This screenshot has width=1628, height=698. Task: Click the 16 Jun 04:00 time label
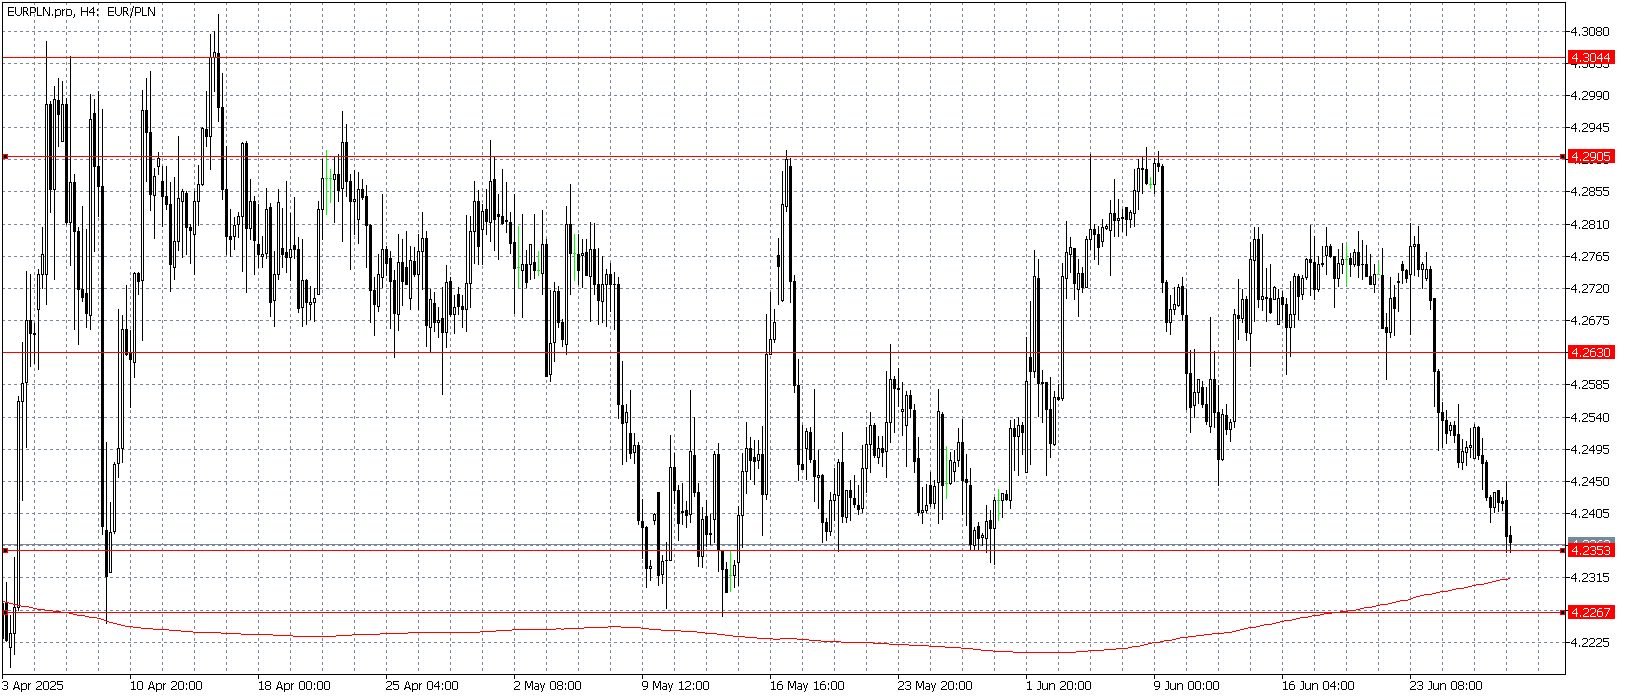point(1318,686)
